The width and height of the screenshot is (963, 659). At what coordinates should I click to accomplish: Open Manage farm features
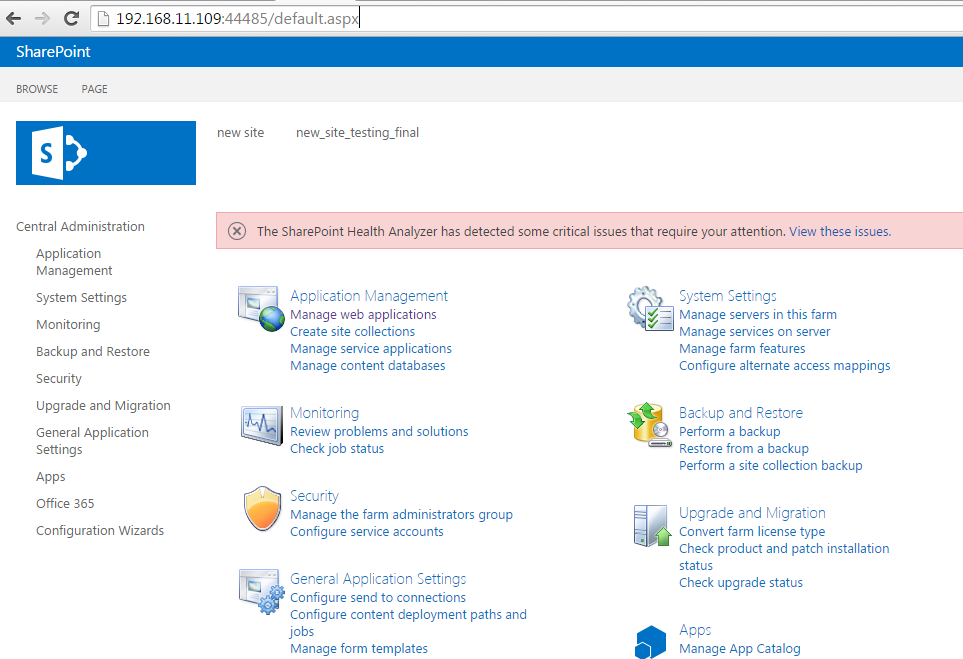click(742, 349)
